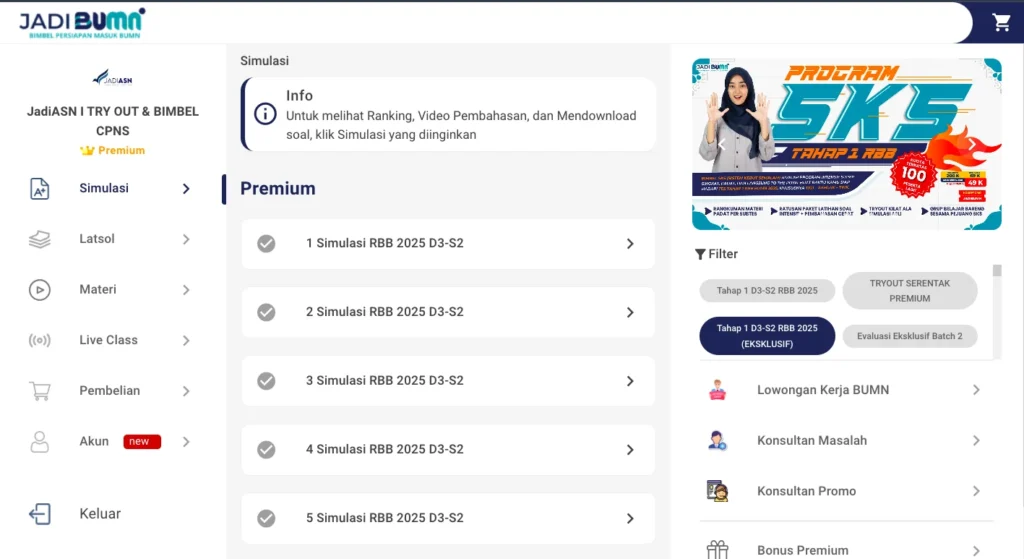Click the Konsultan Promo icon
Screen dimensions: 1024x559
click(717, 491)
